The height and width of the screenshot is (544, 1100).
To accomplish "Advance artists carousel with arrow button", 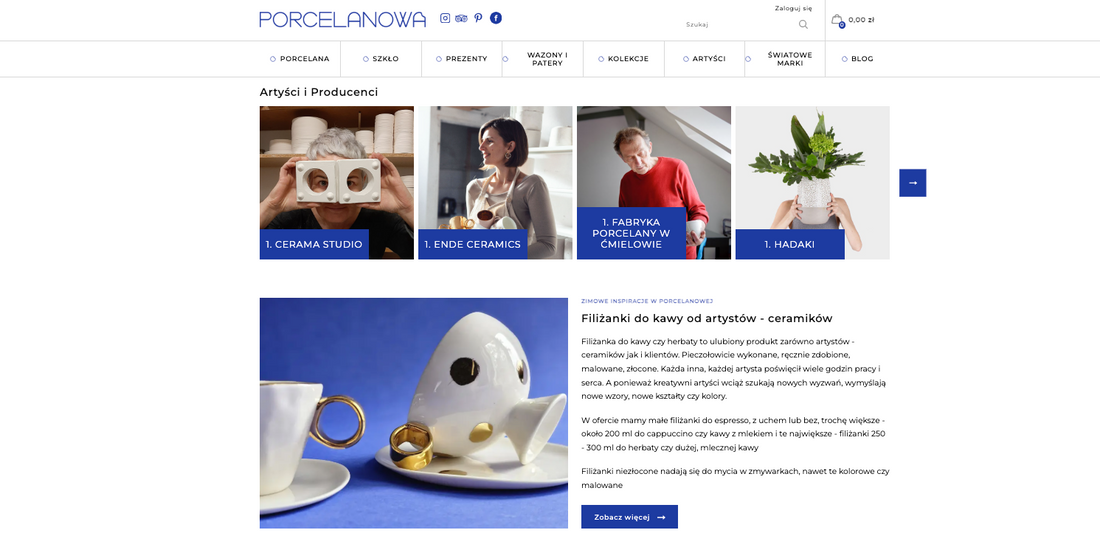I will [913, 183].
